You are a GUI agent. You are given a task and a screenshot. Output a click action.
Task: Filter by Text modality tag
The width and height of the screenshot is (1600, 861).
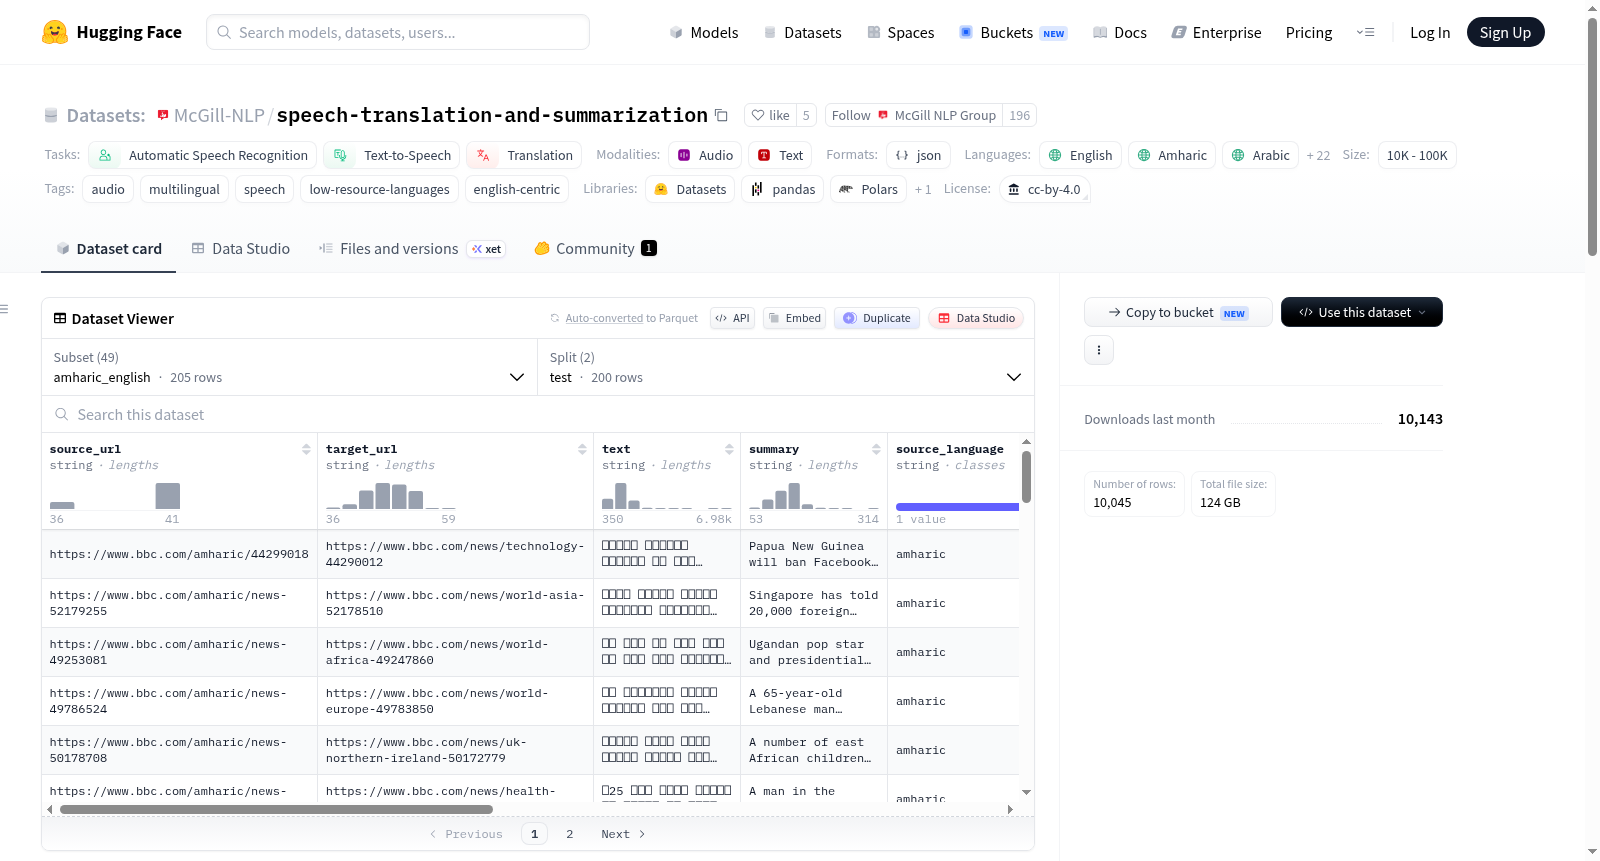tap(780, 155)
